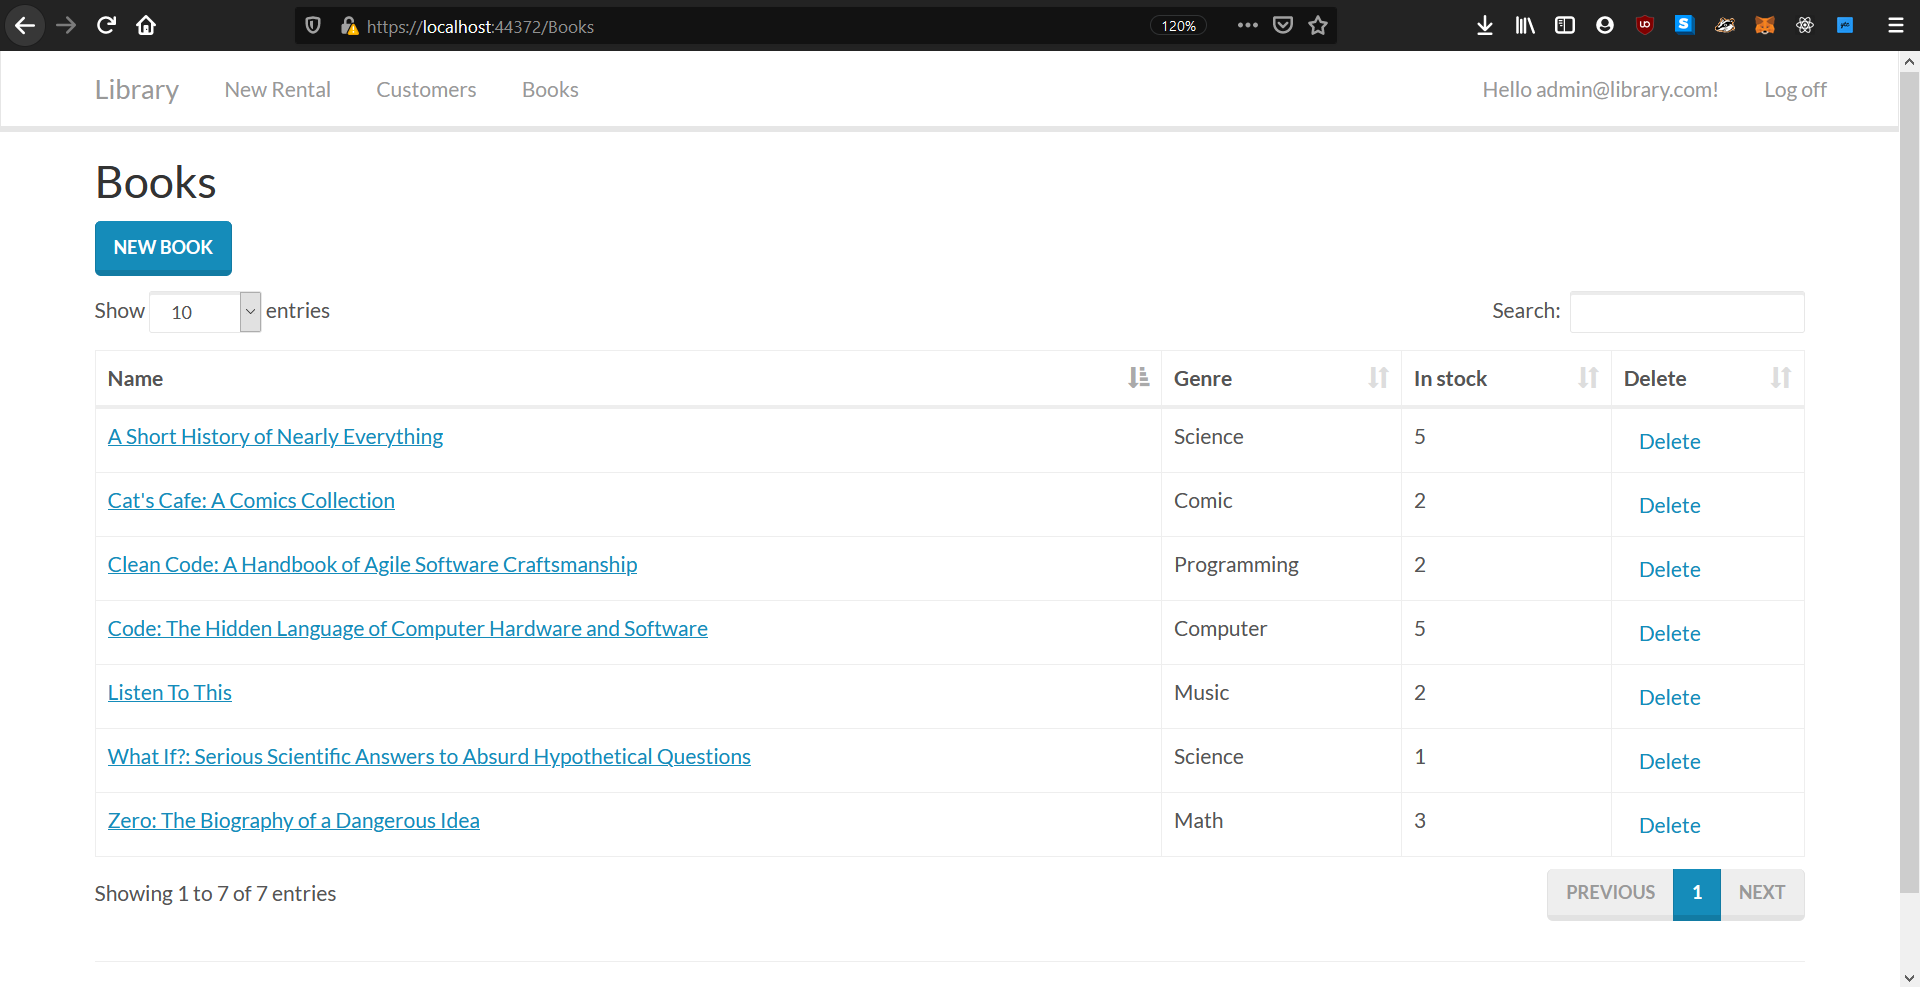
Task: Click the padlock warning site info icon
Action: [x=349, y=26]
